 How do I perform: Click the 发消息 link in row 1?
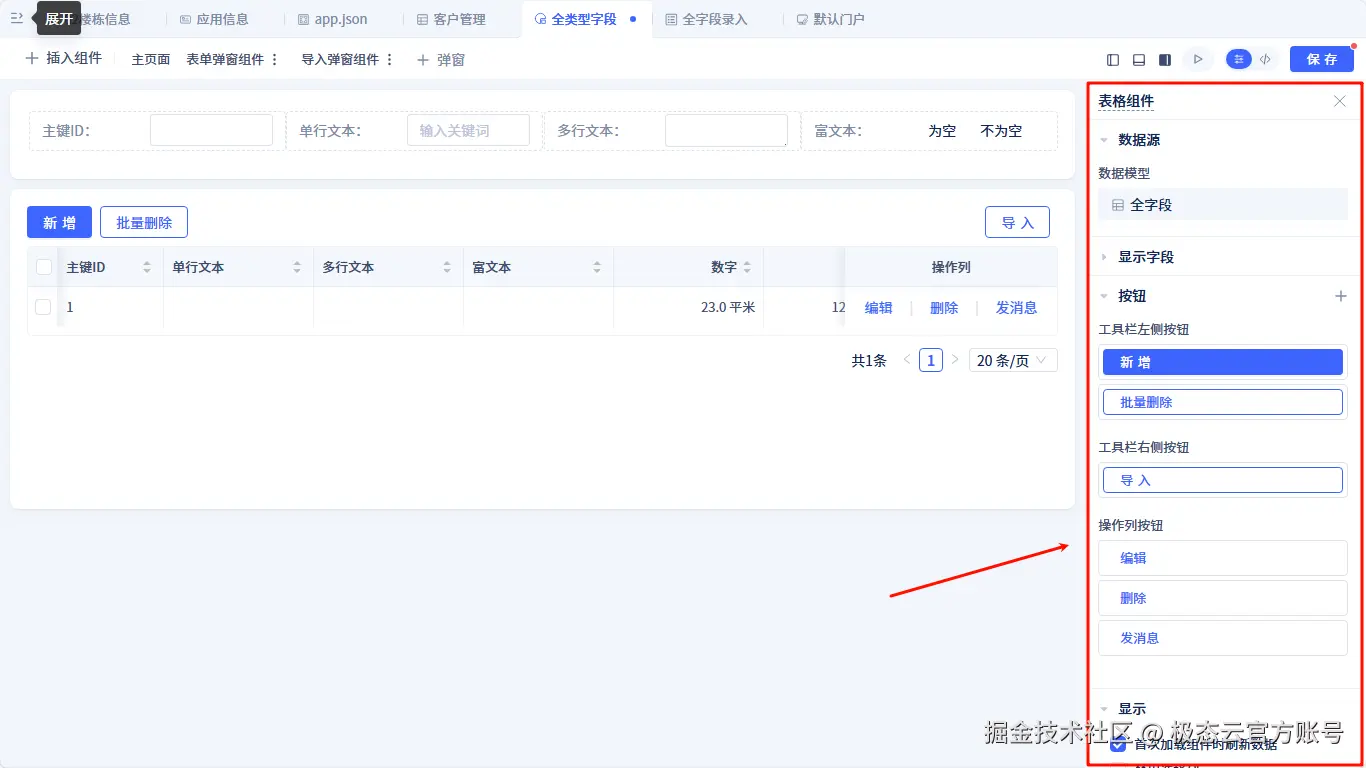click(x=1016, y=308)
